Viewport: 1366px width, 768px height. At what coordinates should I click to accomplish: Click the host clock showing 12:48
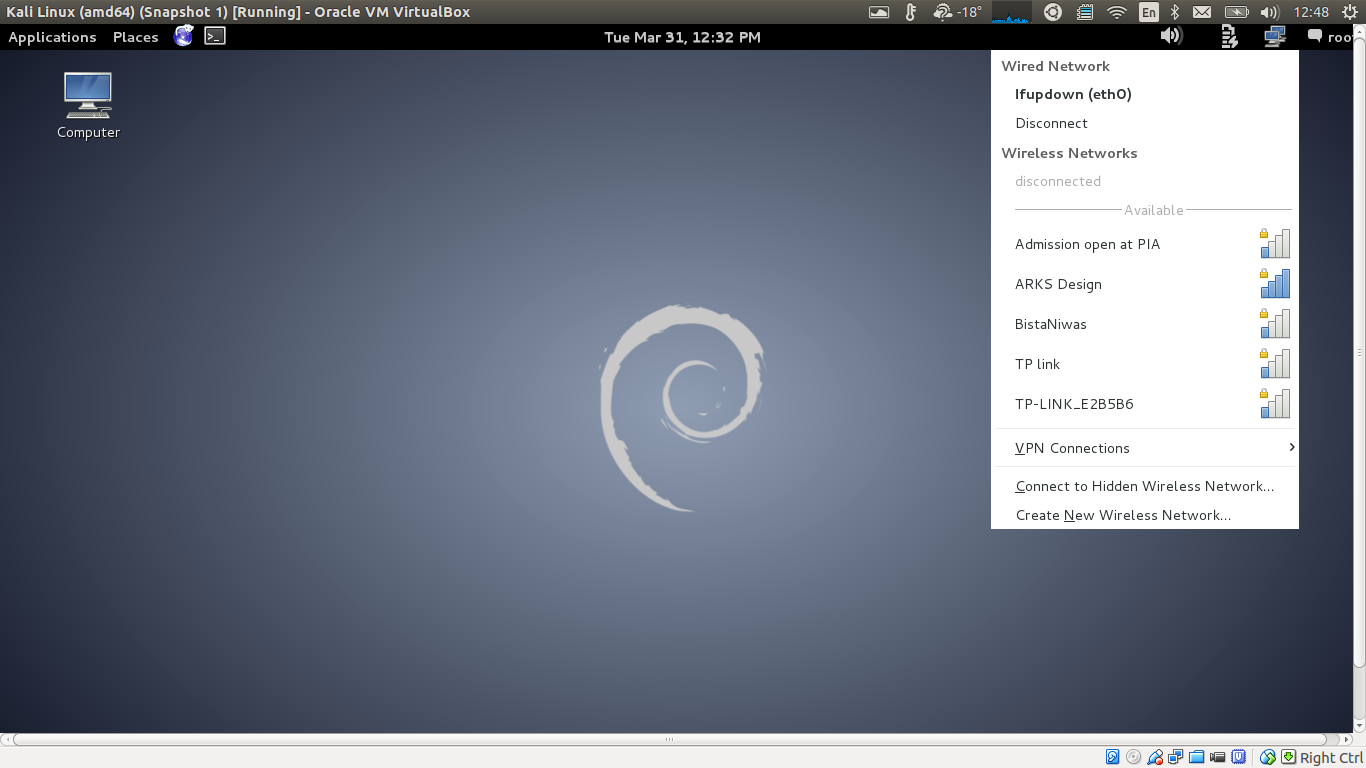click(x=1310, y=12)
